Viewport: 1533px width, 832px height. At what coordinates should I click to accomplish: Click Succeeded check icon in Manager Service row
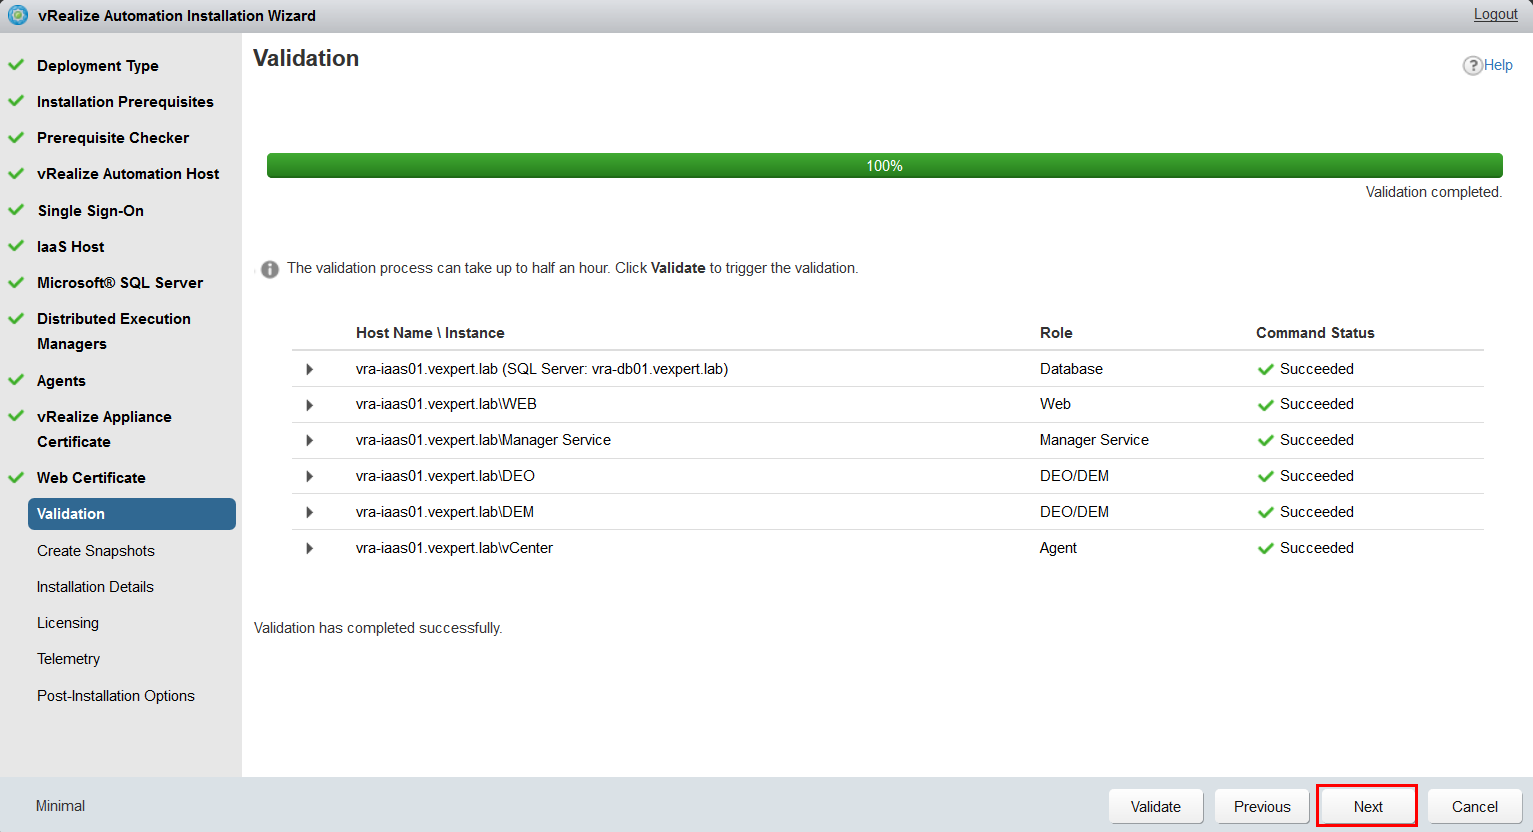click(1265, 441)
